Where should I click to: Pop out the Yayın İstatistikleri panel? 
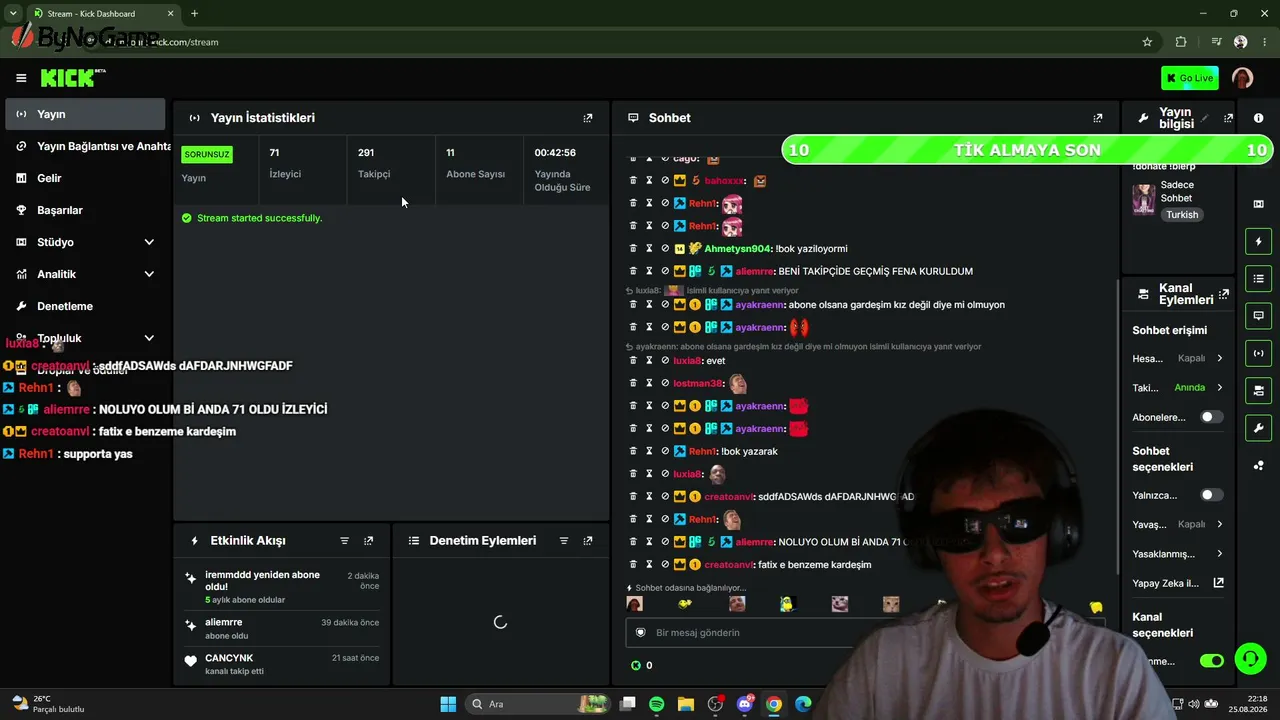pos(588,118)
